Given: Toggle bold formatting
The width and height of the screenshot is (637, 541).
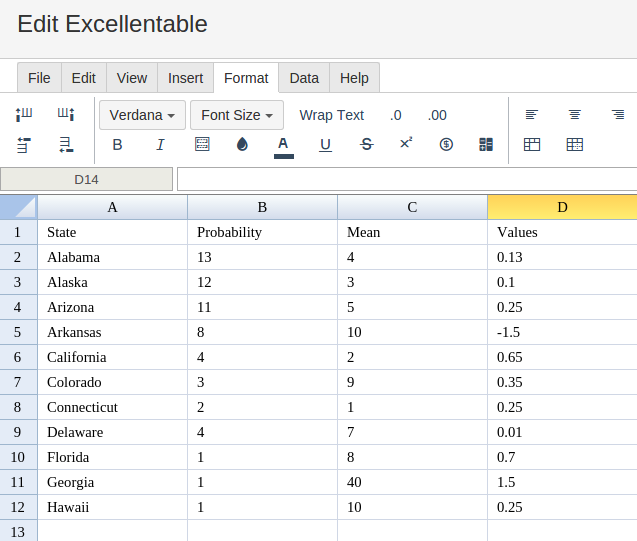Looking at the screenshot, I should point(117,145).
